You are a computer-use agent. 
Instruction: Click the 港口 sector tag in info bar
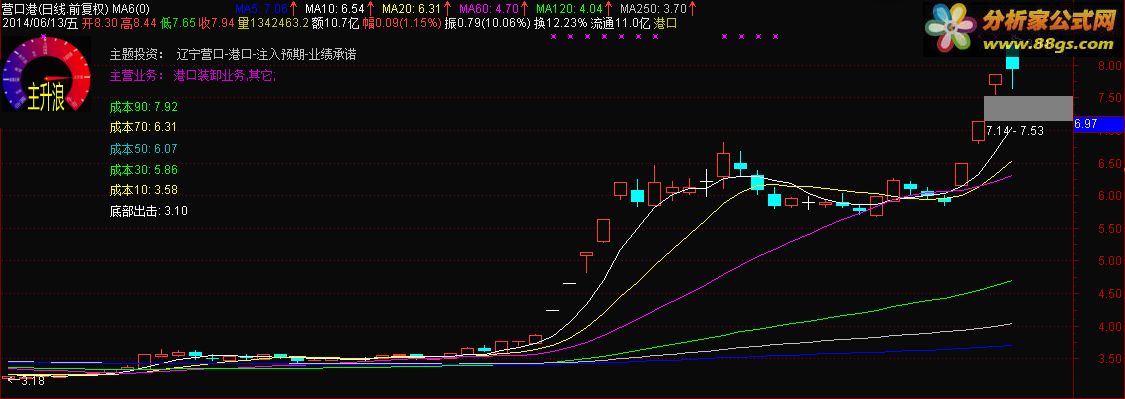tap(665, 23)
